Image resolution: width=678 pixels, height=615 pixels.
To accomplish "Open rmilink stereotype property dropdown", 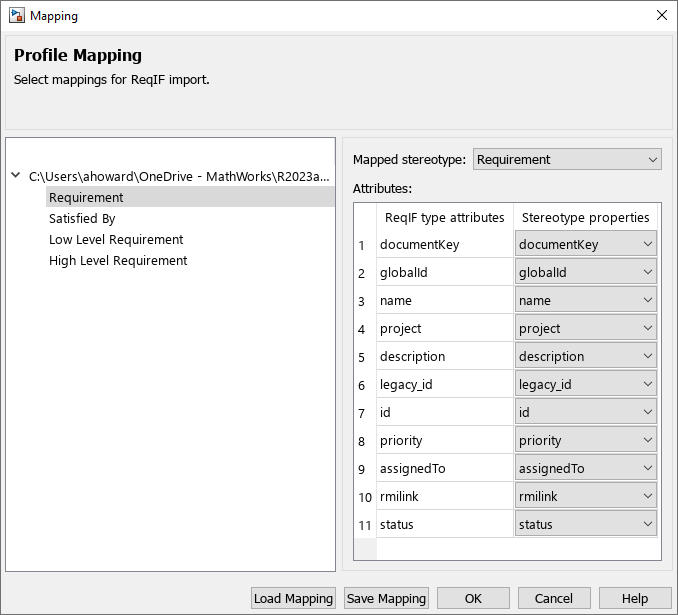I will (585, 496).
